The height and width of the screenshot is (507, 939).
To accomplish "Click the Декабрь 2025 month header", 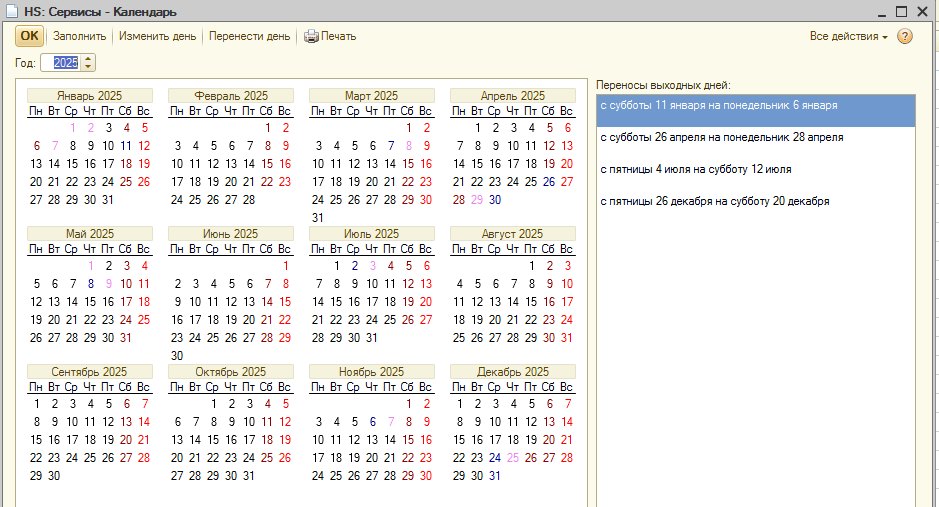I will click(x=513, y=372).
